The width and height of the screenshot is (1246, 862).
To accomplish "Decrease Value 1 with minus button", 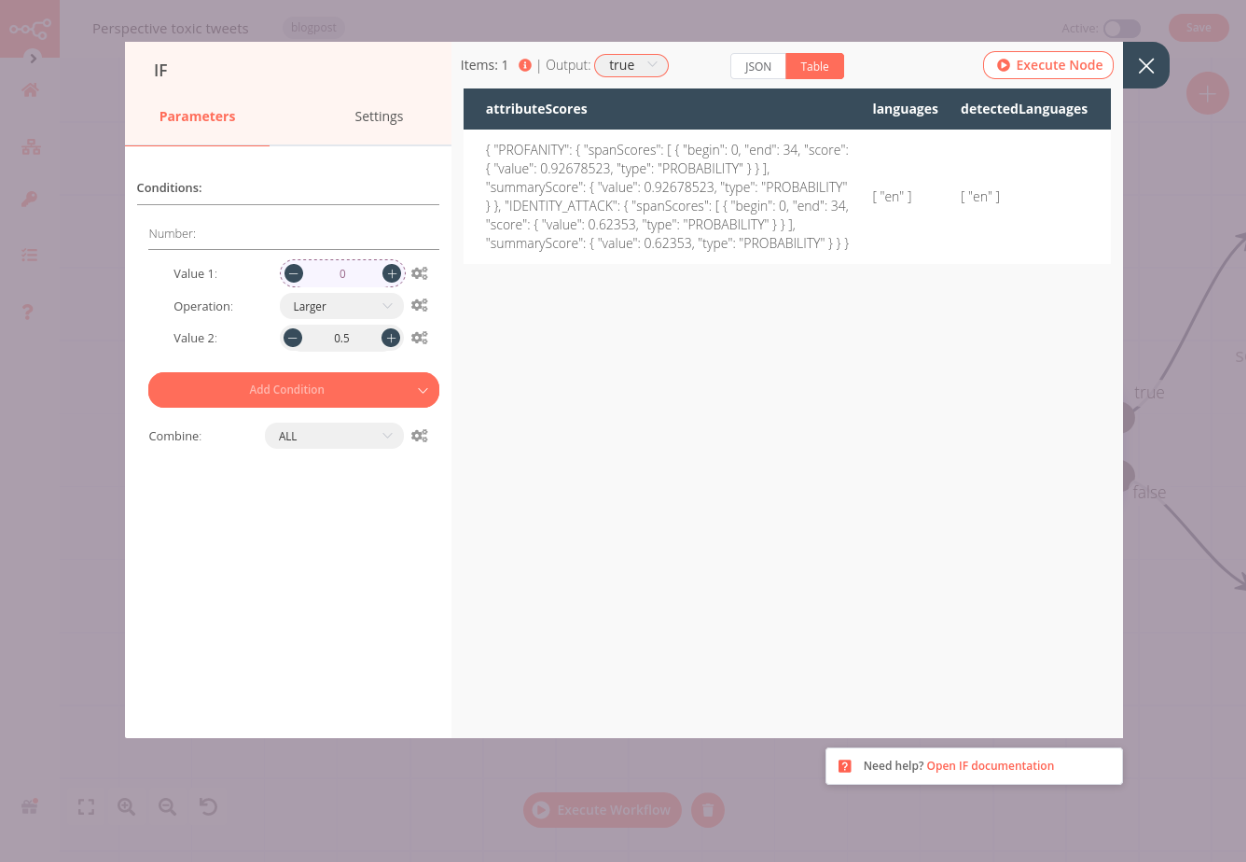I will pos(293,273).
